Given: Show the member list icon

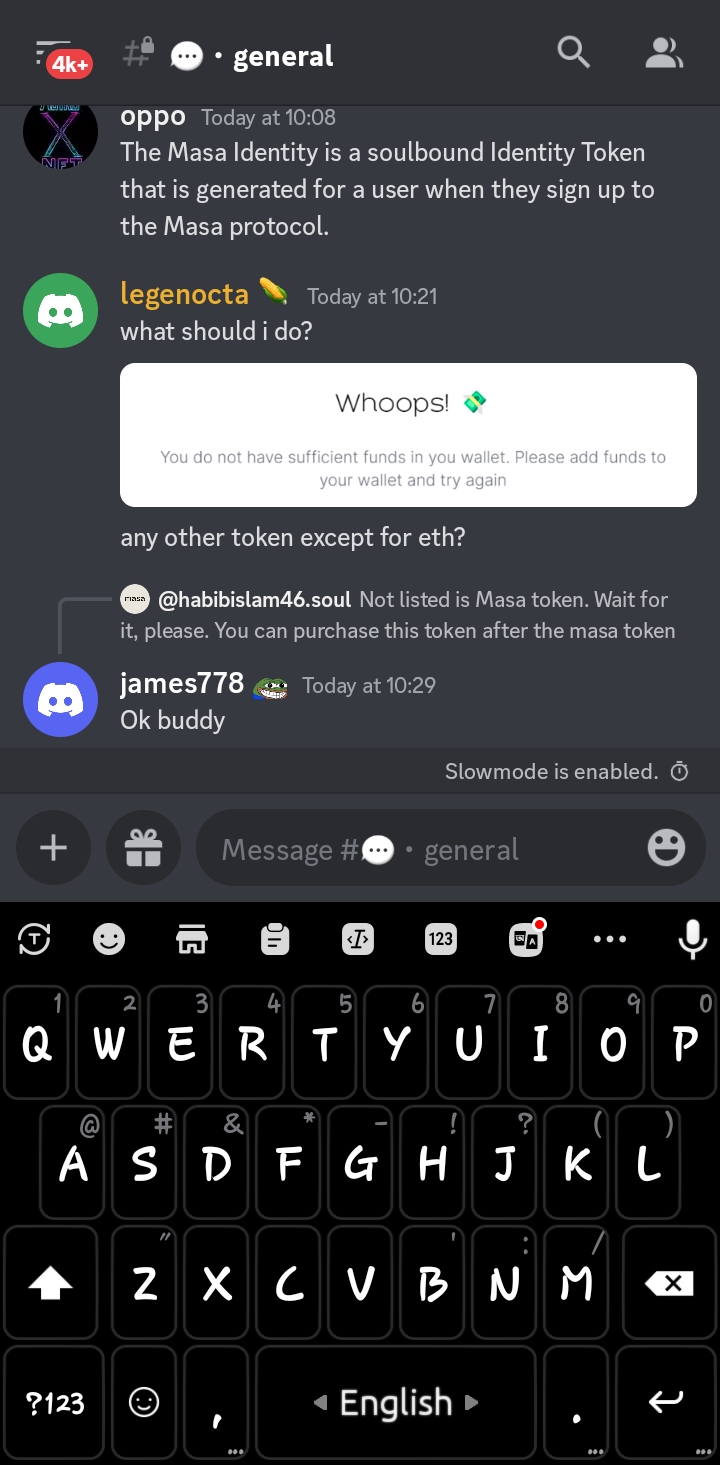Looking at the screenshot, I should click(x=663, y=53).
